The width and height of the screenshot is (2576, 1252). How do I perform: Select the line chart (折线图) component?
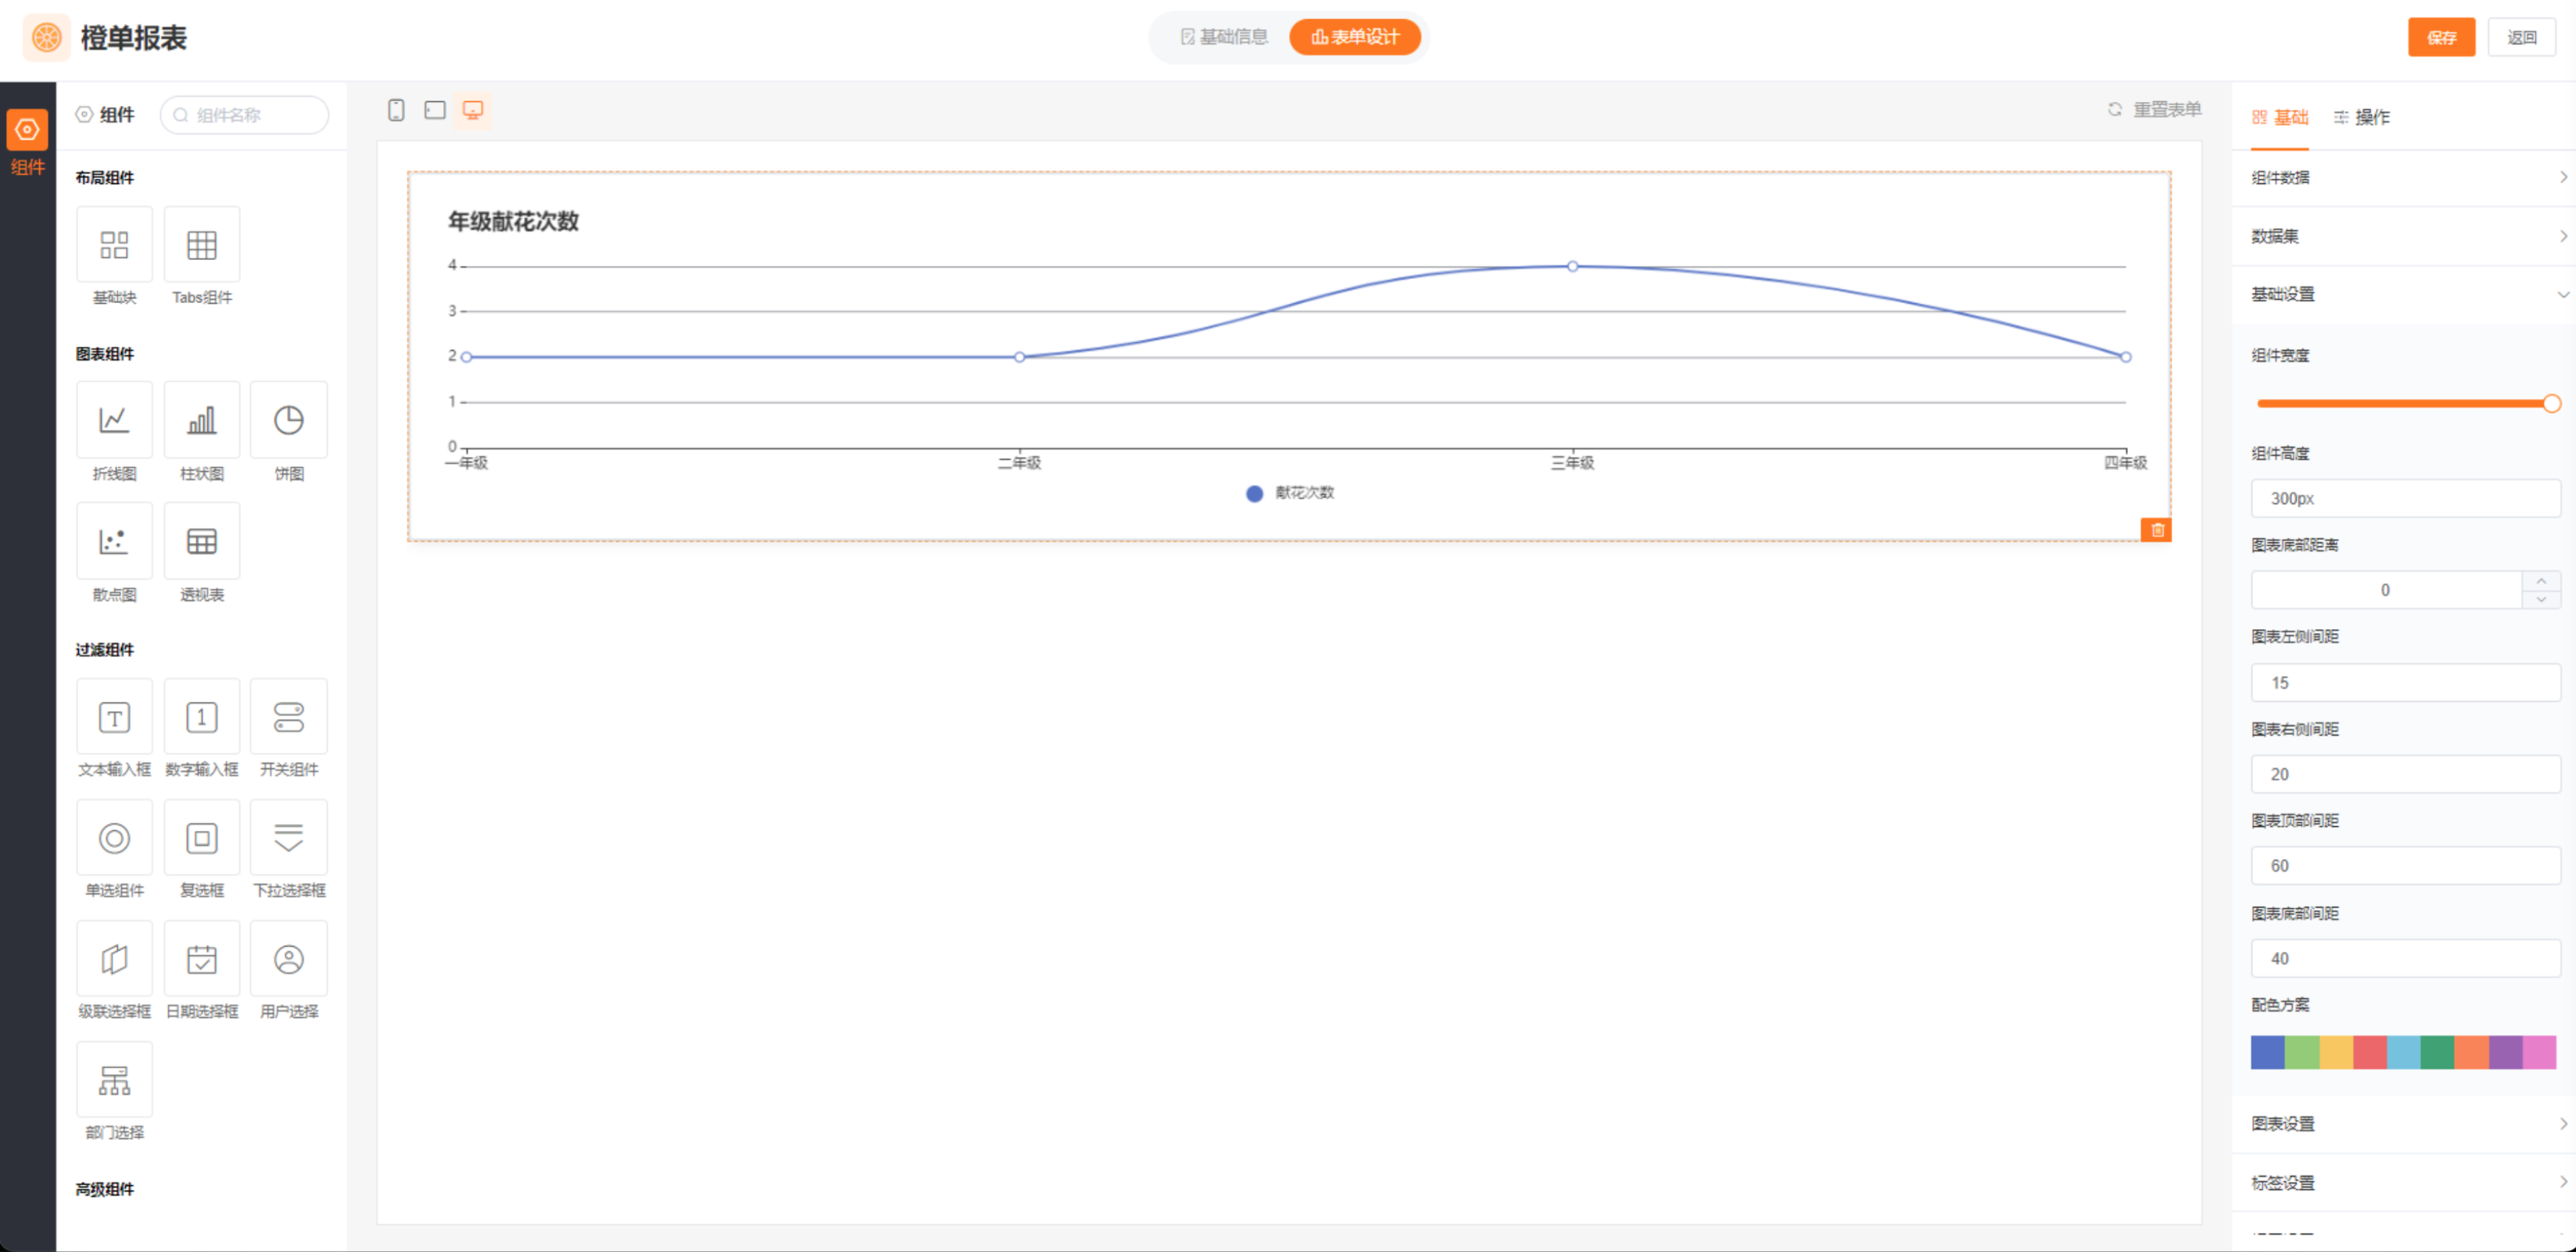coord(114,420)
